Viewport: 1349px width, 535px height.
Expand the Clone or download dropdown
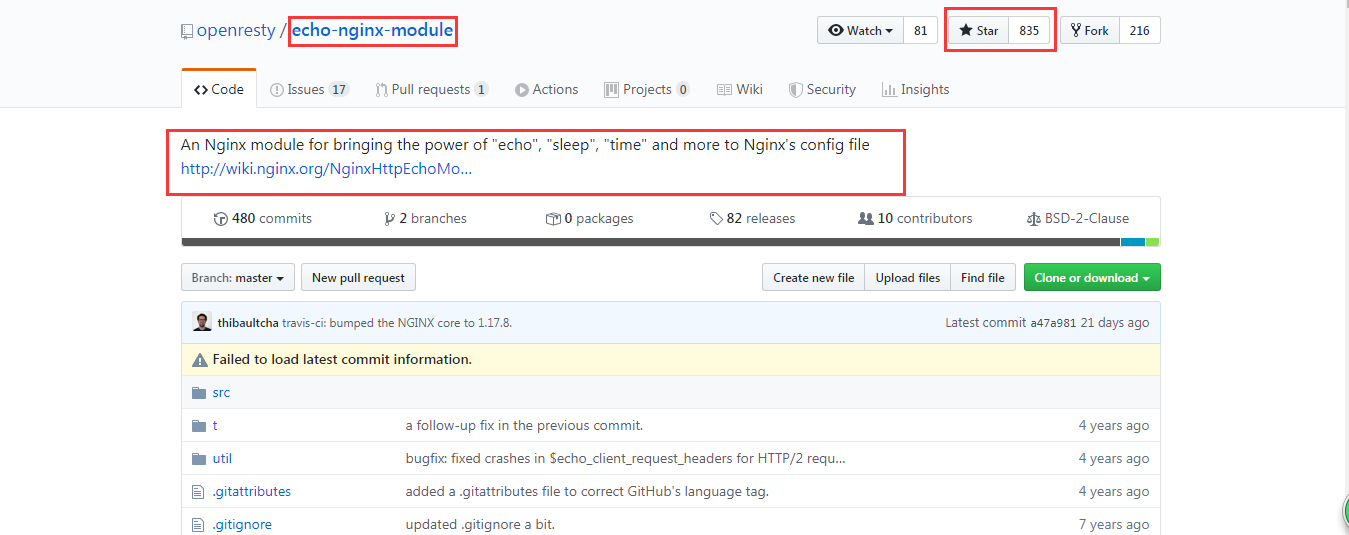(x=1092, y=277)
